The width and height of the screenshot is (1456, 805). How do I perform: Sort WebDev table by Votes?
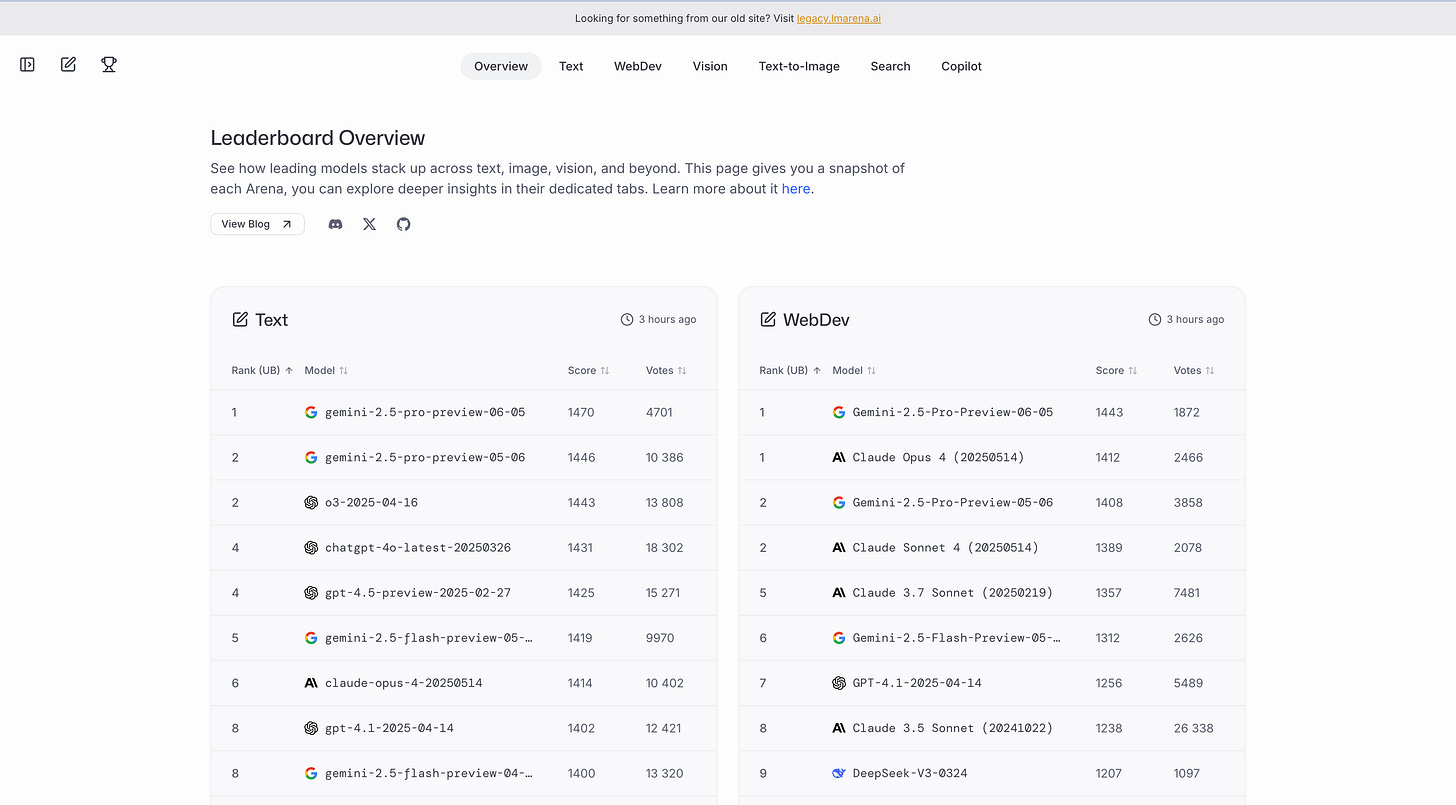1195,370
